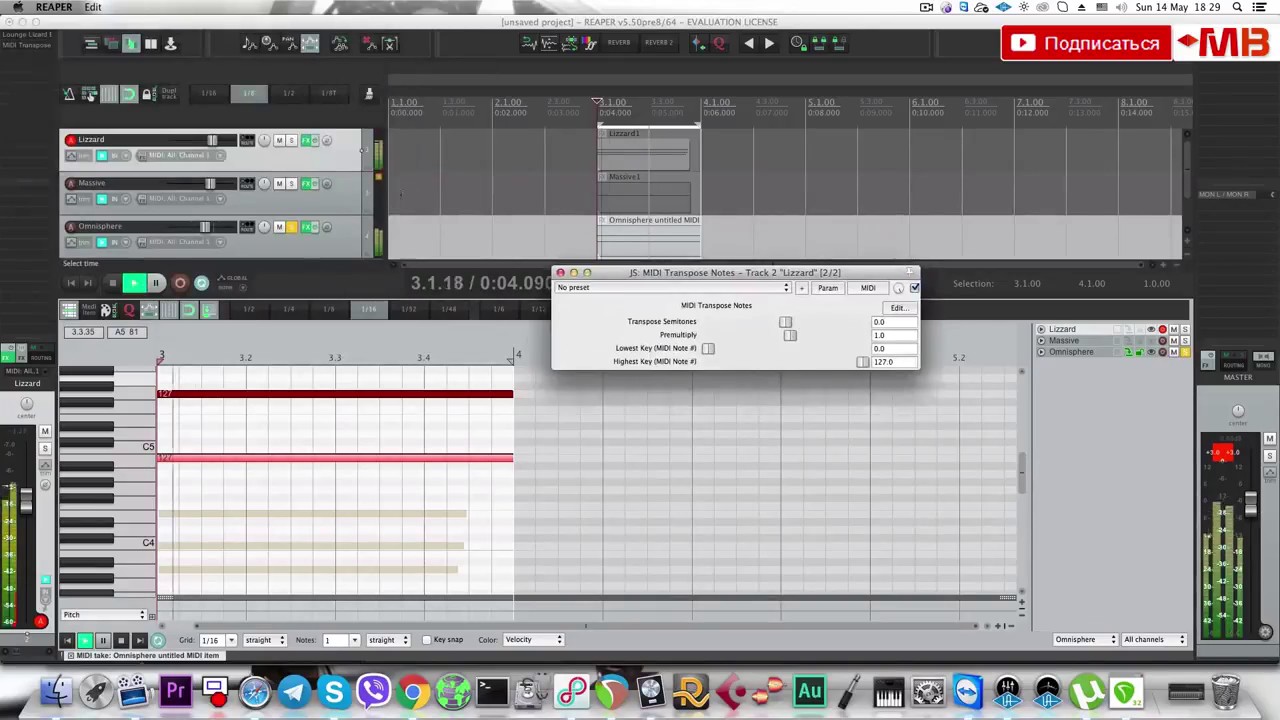Image resolution: width=1280 pixels, height=720 pixels.
Task: Click the red record button in main transport
Action: tap(180, 283)
